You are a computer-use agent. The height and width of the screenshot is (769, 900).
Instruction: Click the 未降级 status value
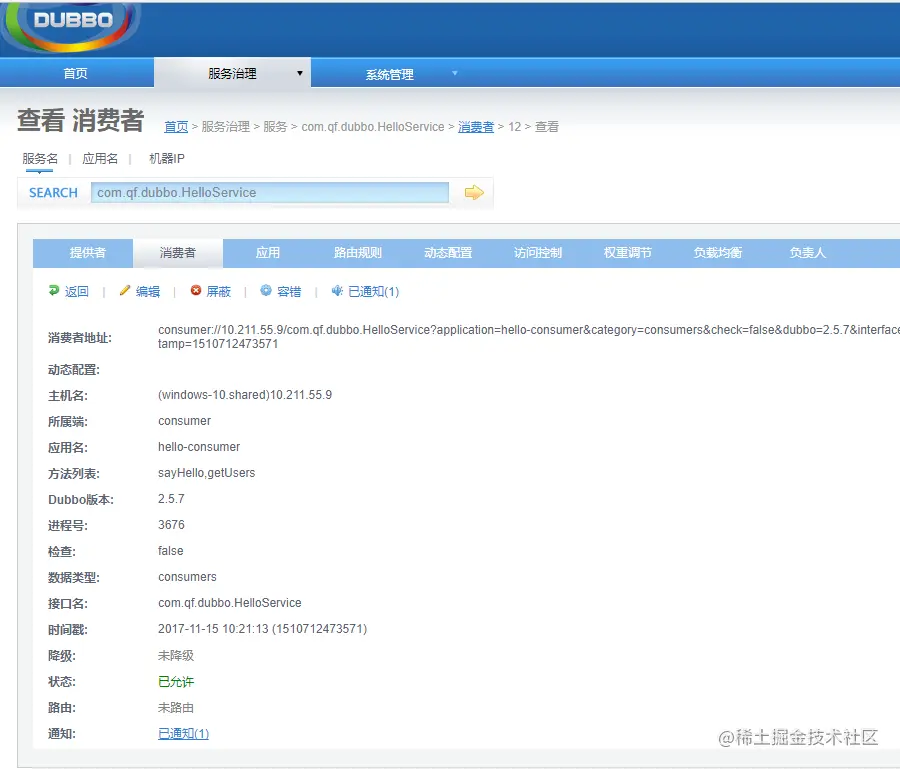coord(176,655)
